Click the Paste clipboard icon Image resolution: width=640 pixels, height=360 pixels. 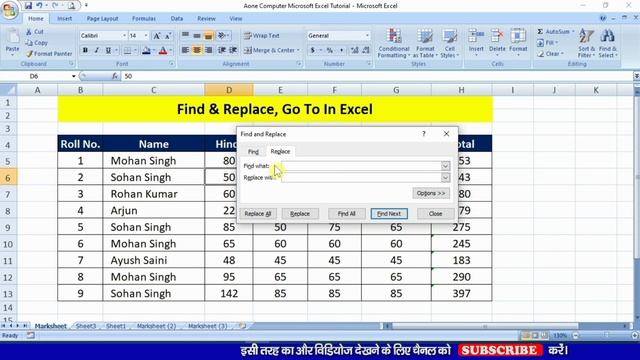click(x=12, y=37)
